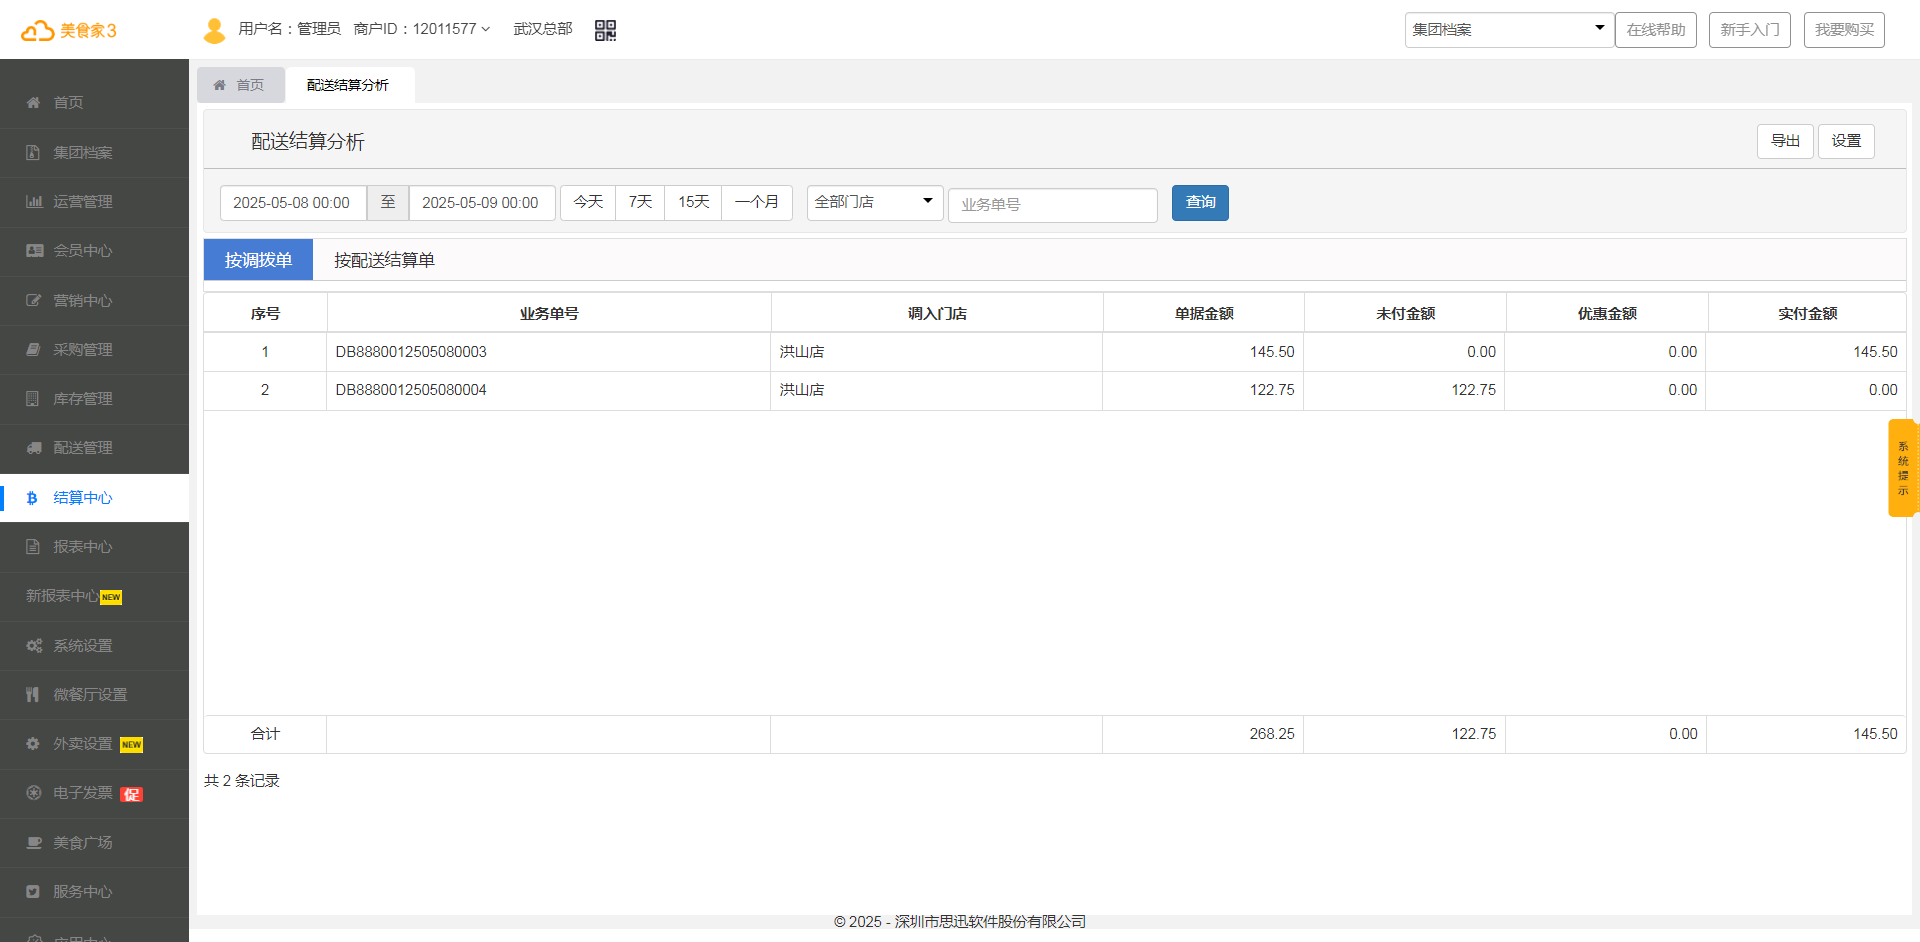The width and height of the screenshot is (1920, 942).
Task: Click the 我要购买 button
Action: point(1844,30)
